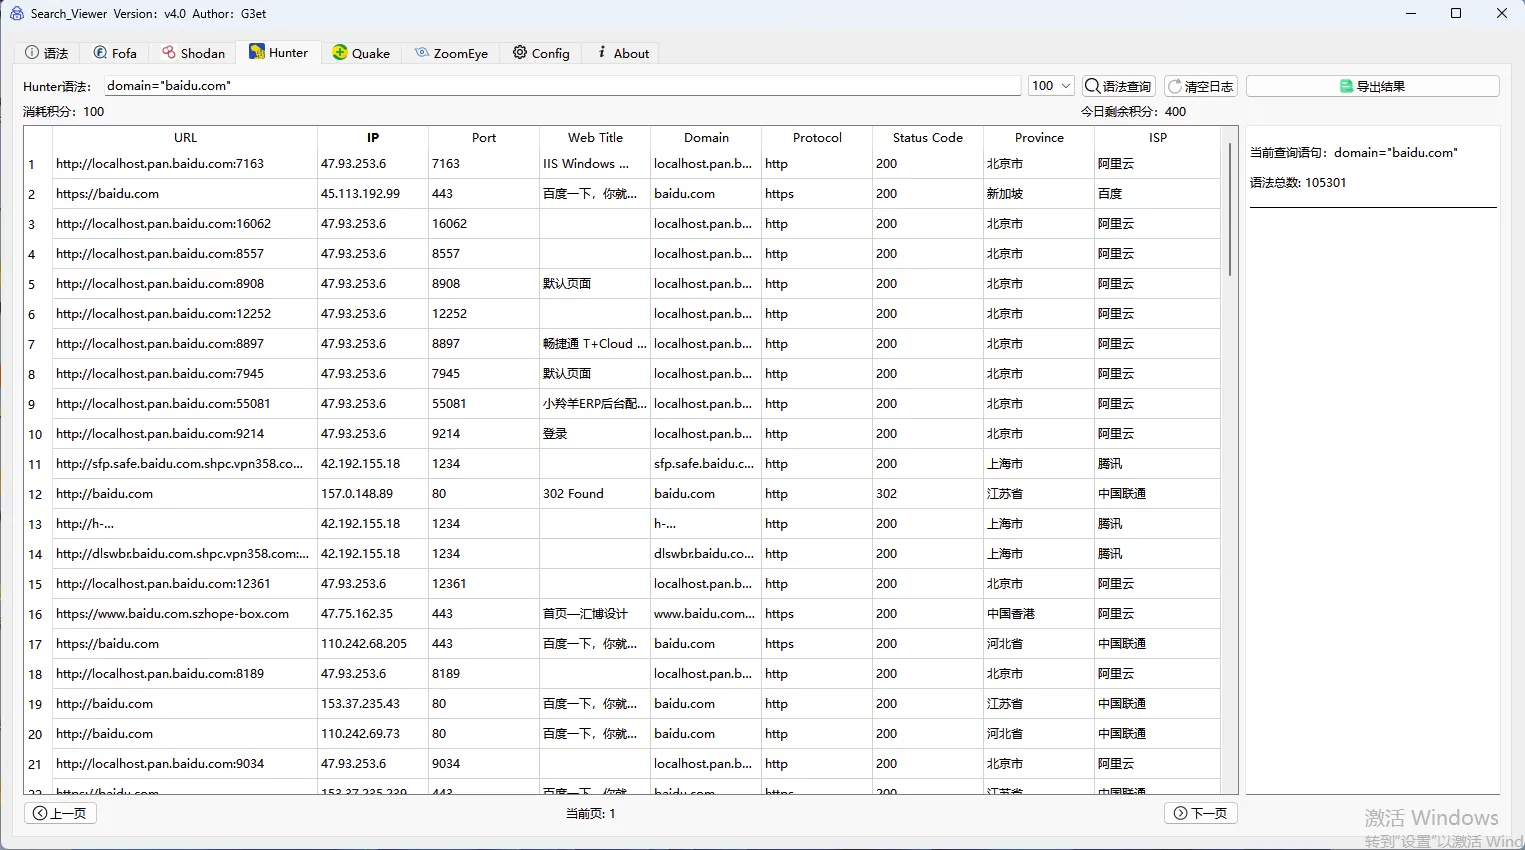Click the Domain column header
The width and height of the screenshot is (1525, 850).
(x=706, y=138)
